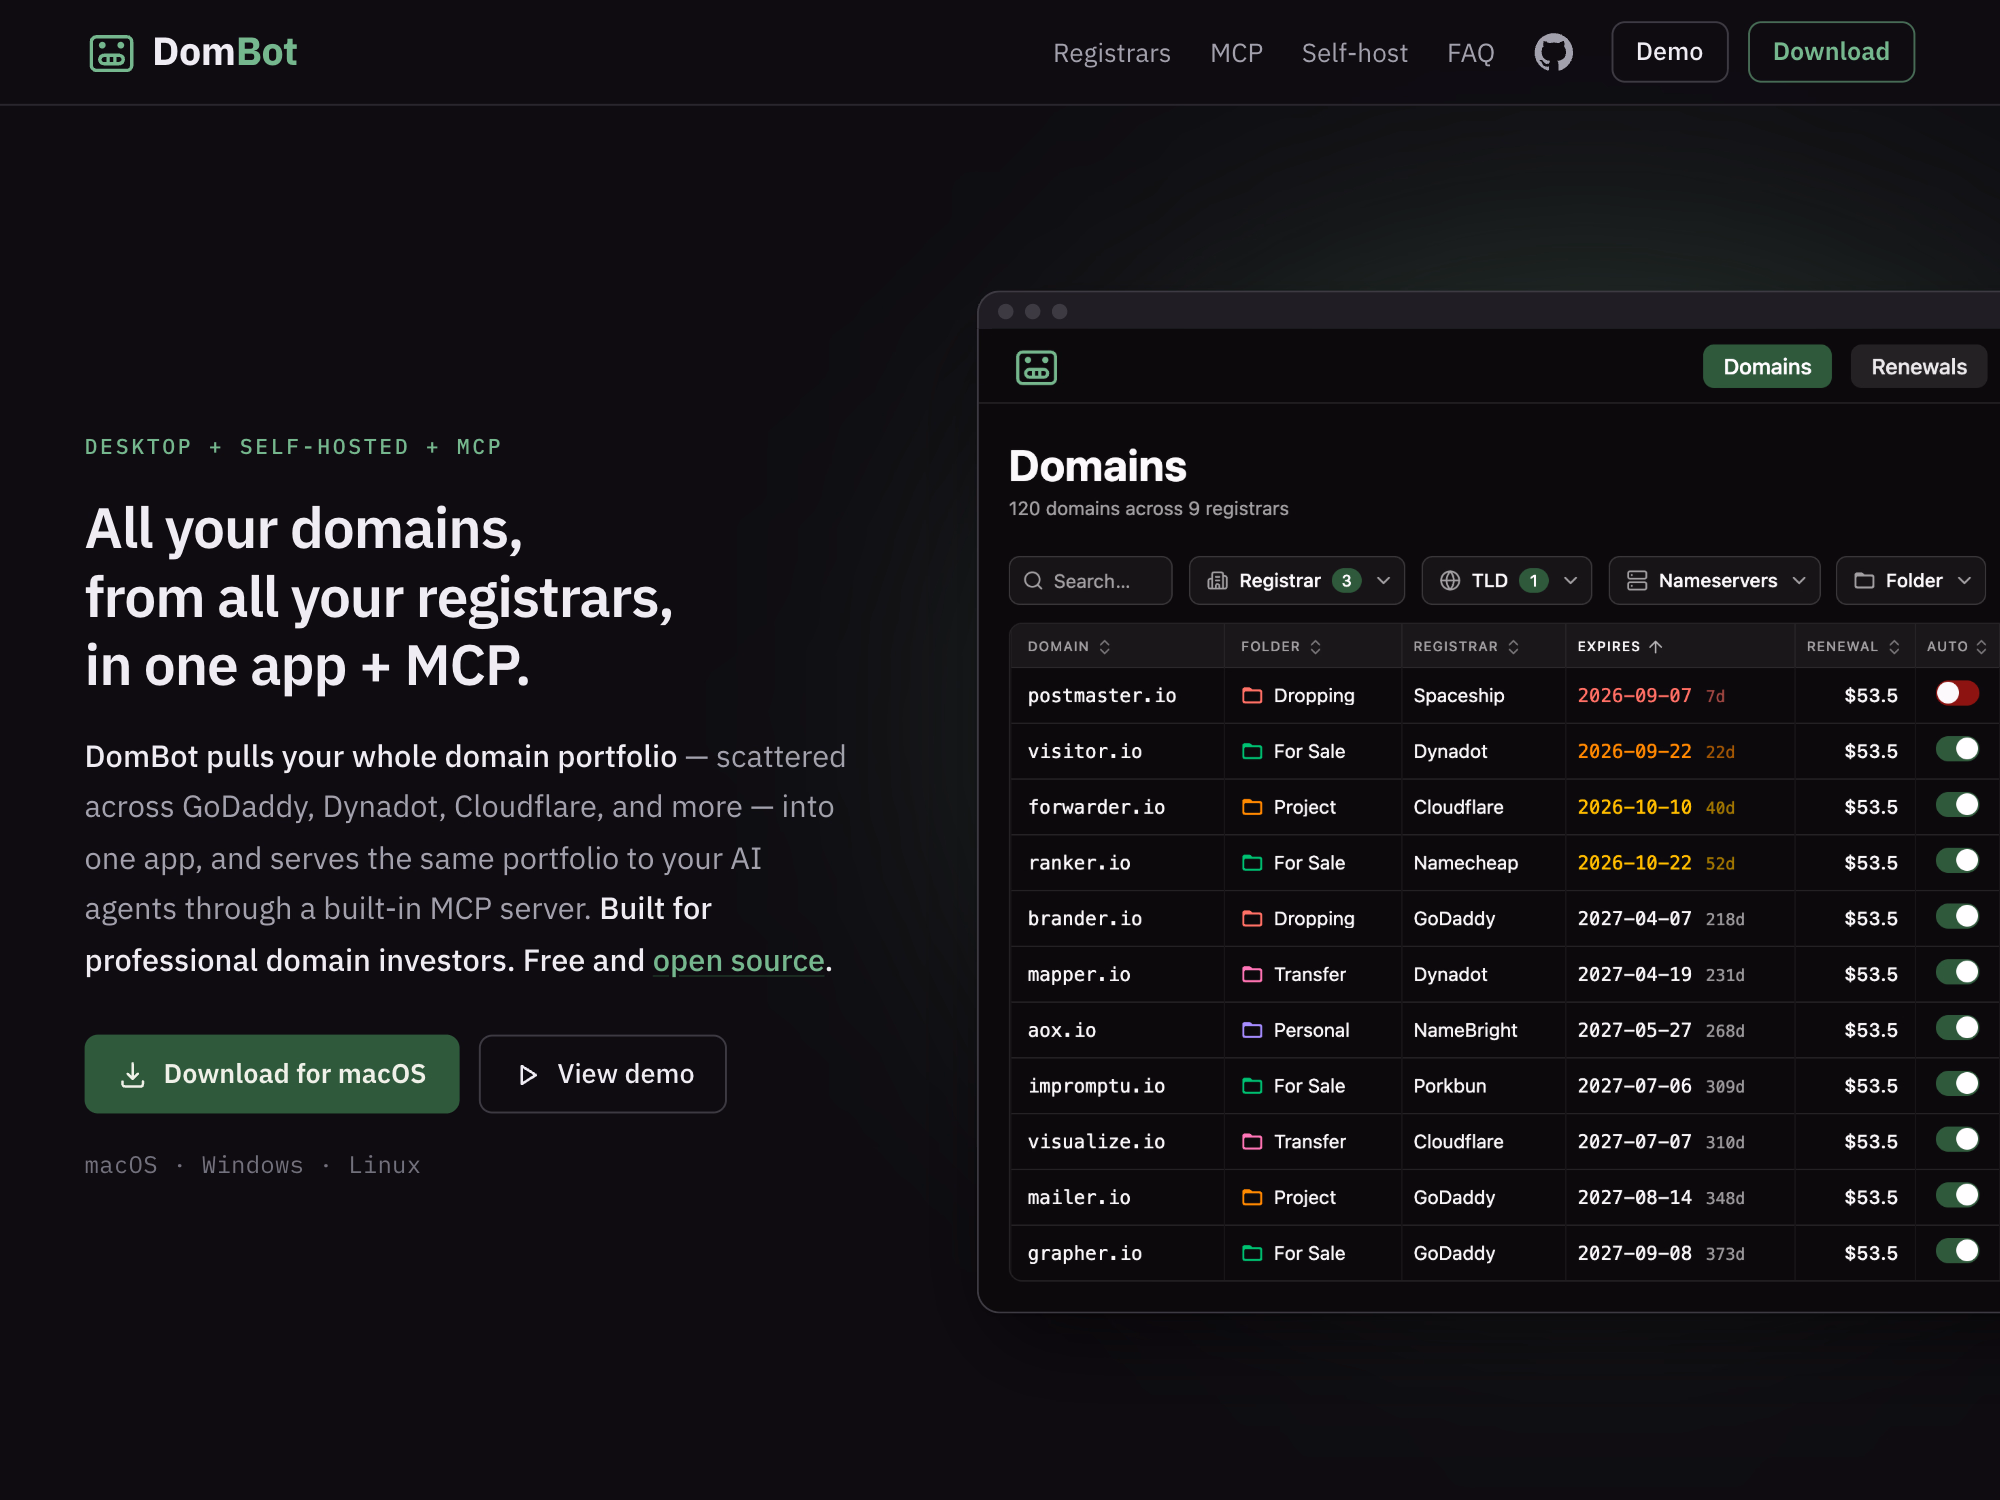Open the FAQ nav link
The image size is (2000, 1500).
click(1470, 53)
